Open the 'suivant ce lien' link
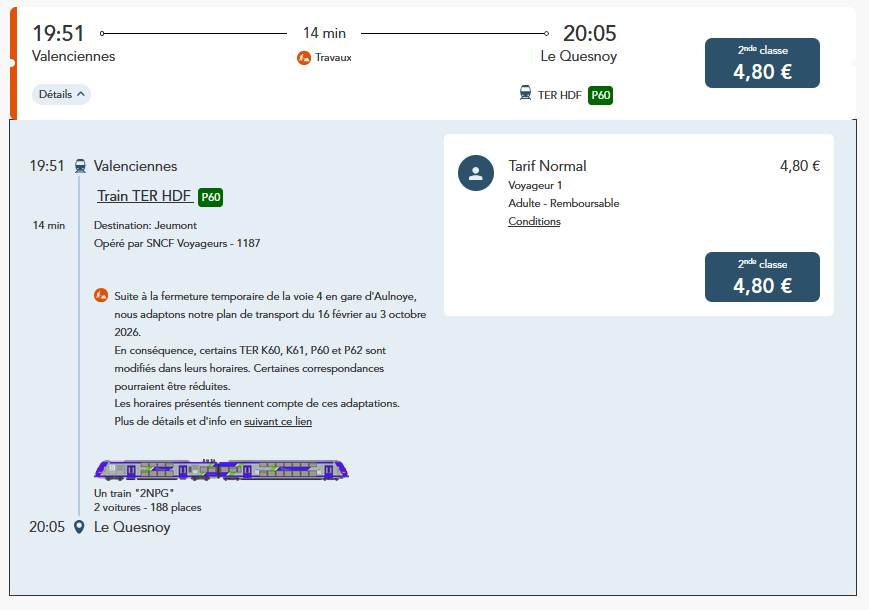This screenshot has height=610, width=869. tap(278, 421)
